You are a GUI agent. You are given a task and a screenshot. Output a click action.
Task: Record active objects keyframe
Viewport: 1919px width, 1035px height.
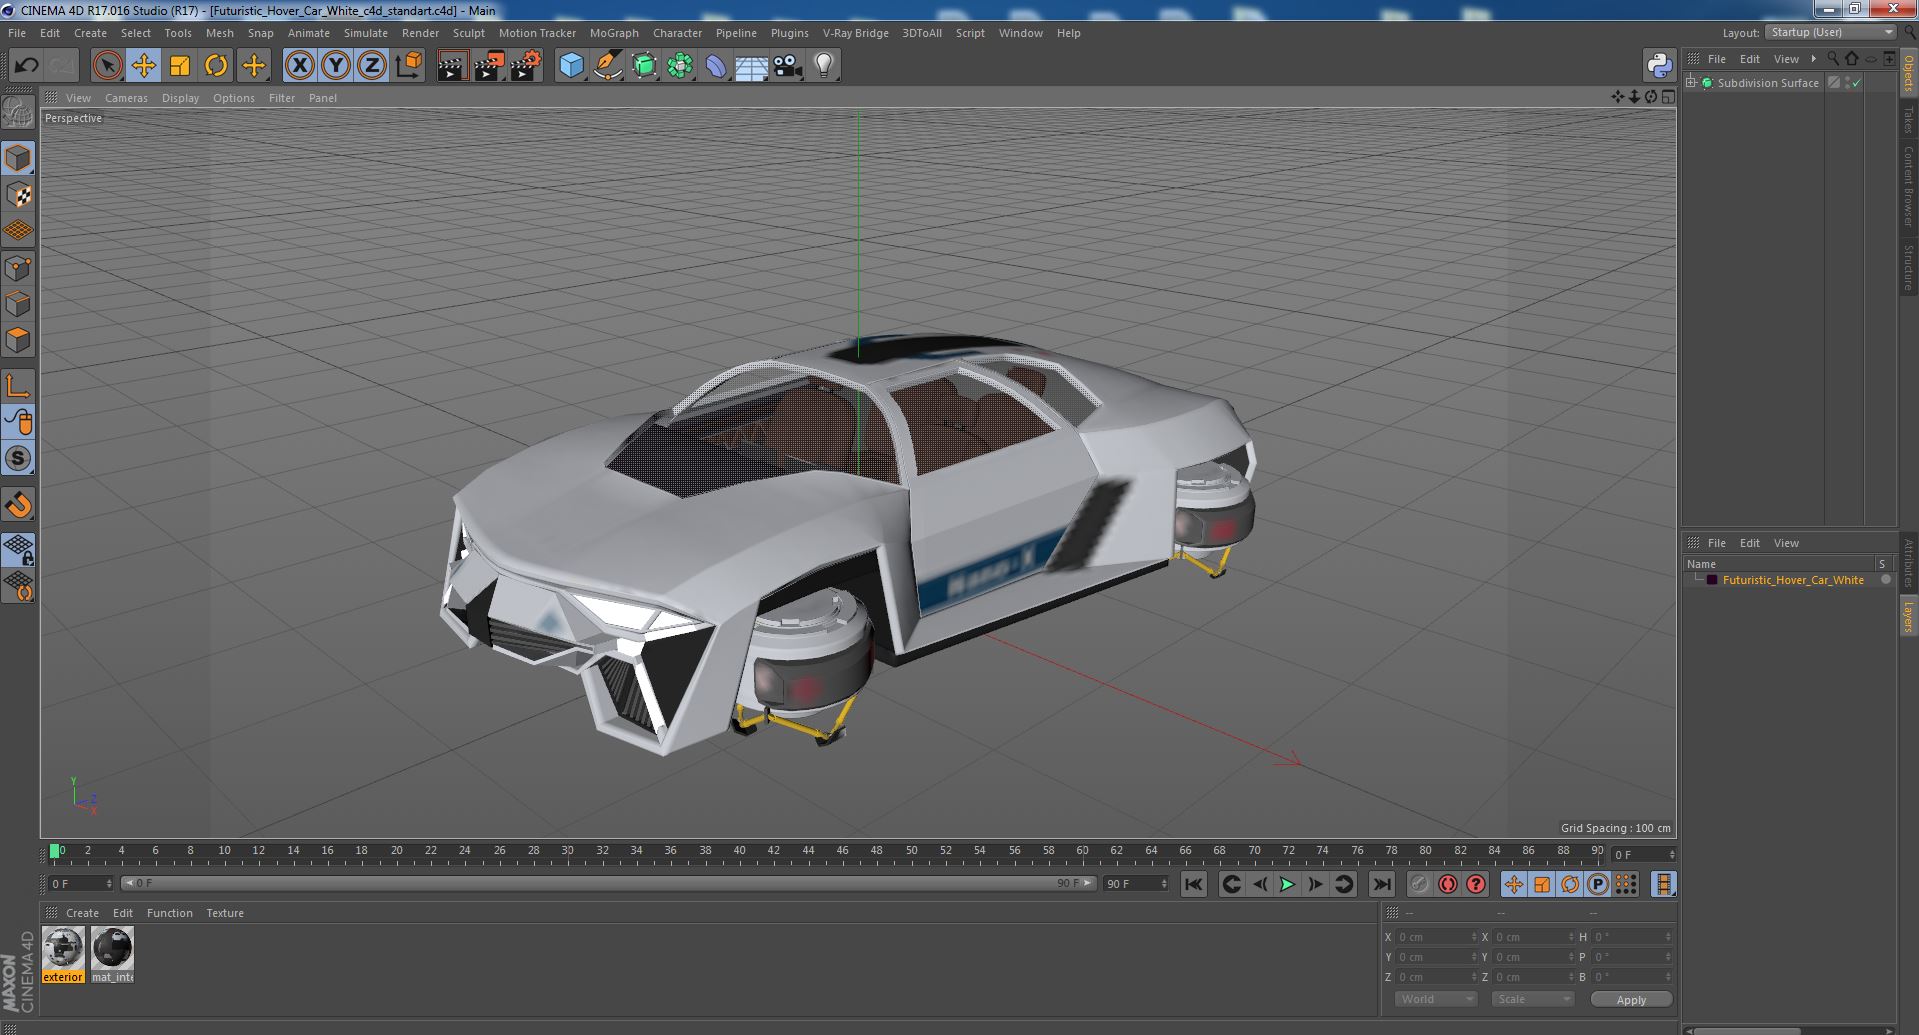1419,884
